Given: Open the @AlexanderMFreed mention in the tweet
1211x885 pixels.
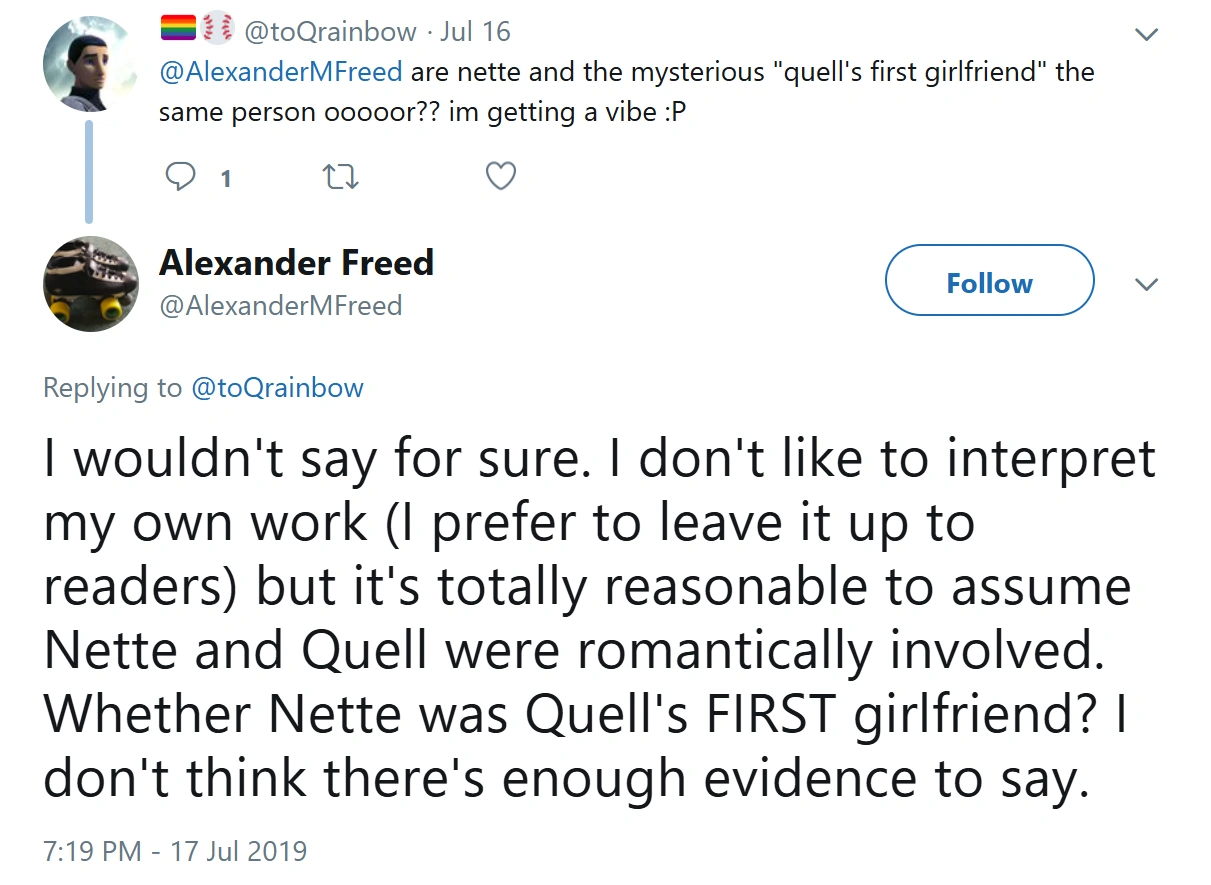Looking at the screenshot, I should pos(281,72).
